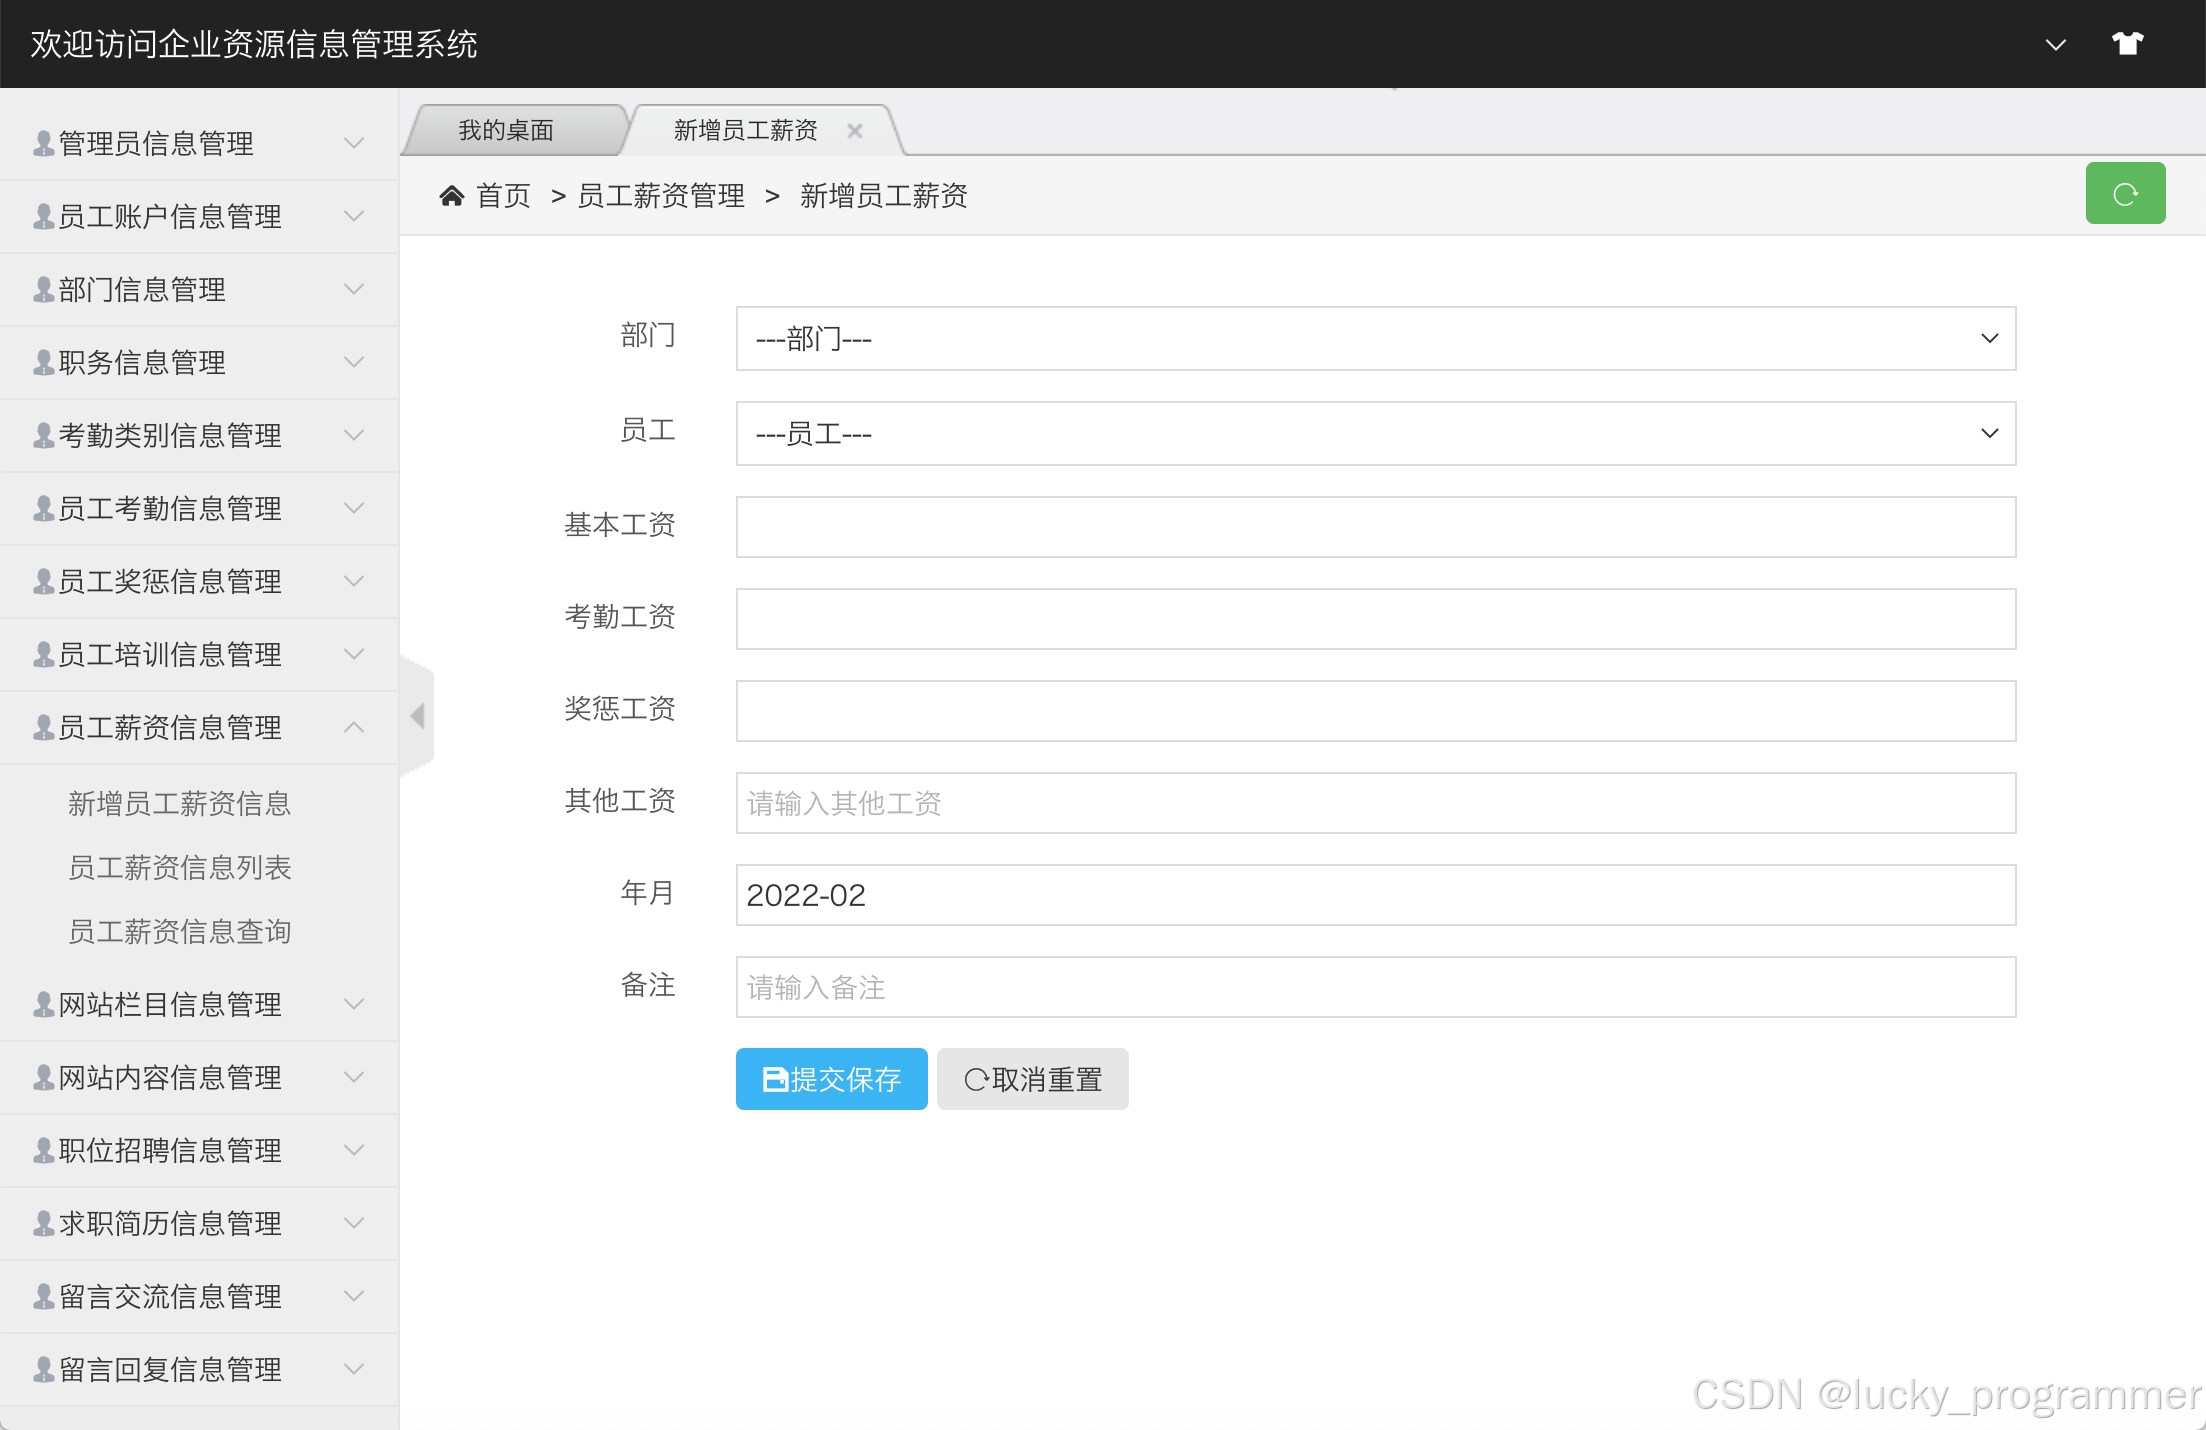Focus the 基本工资 input field
The height and width of the screenshot is (1430, 2206).
[1375, 527]
